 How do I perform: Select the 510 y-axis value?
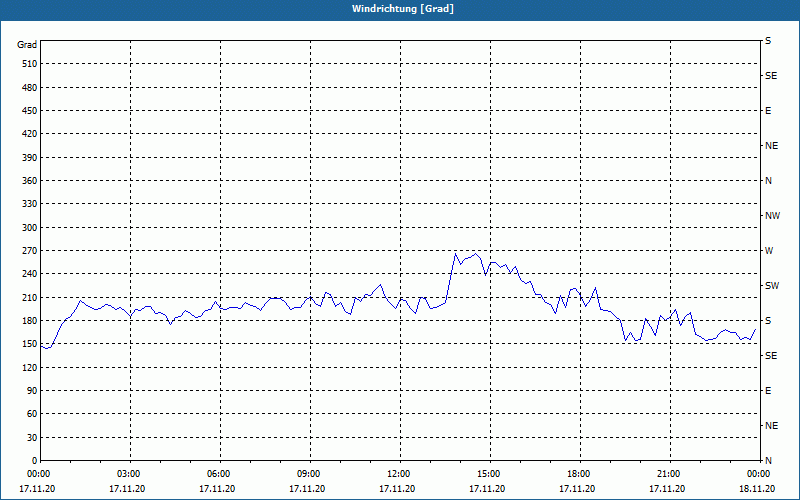click(x=30, y=64)
